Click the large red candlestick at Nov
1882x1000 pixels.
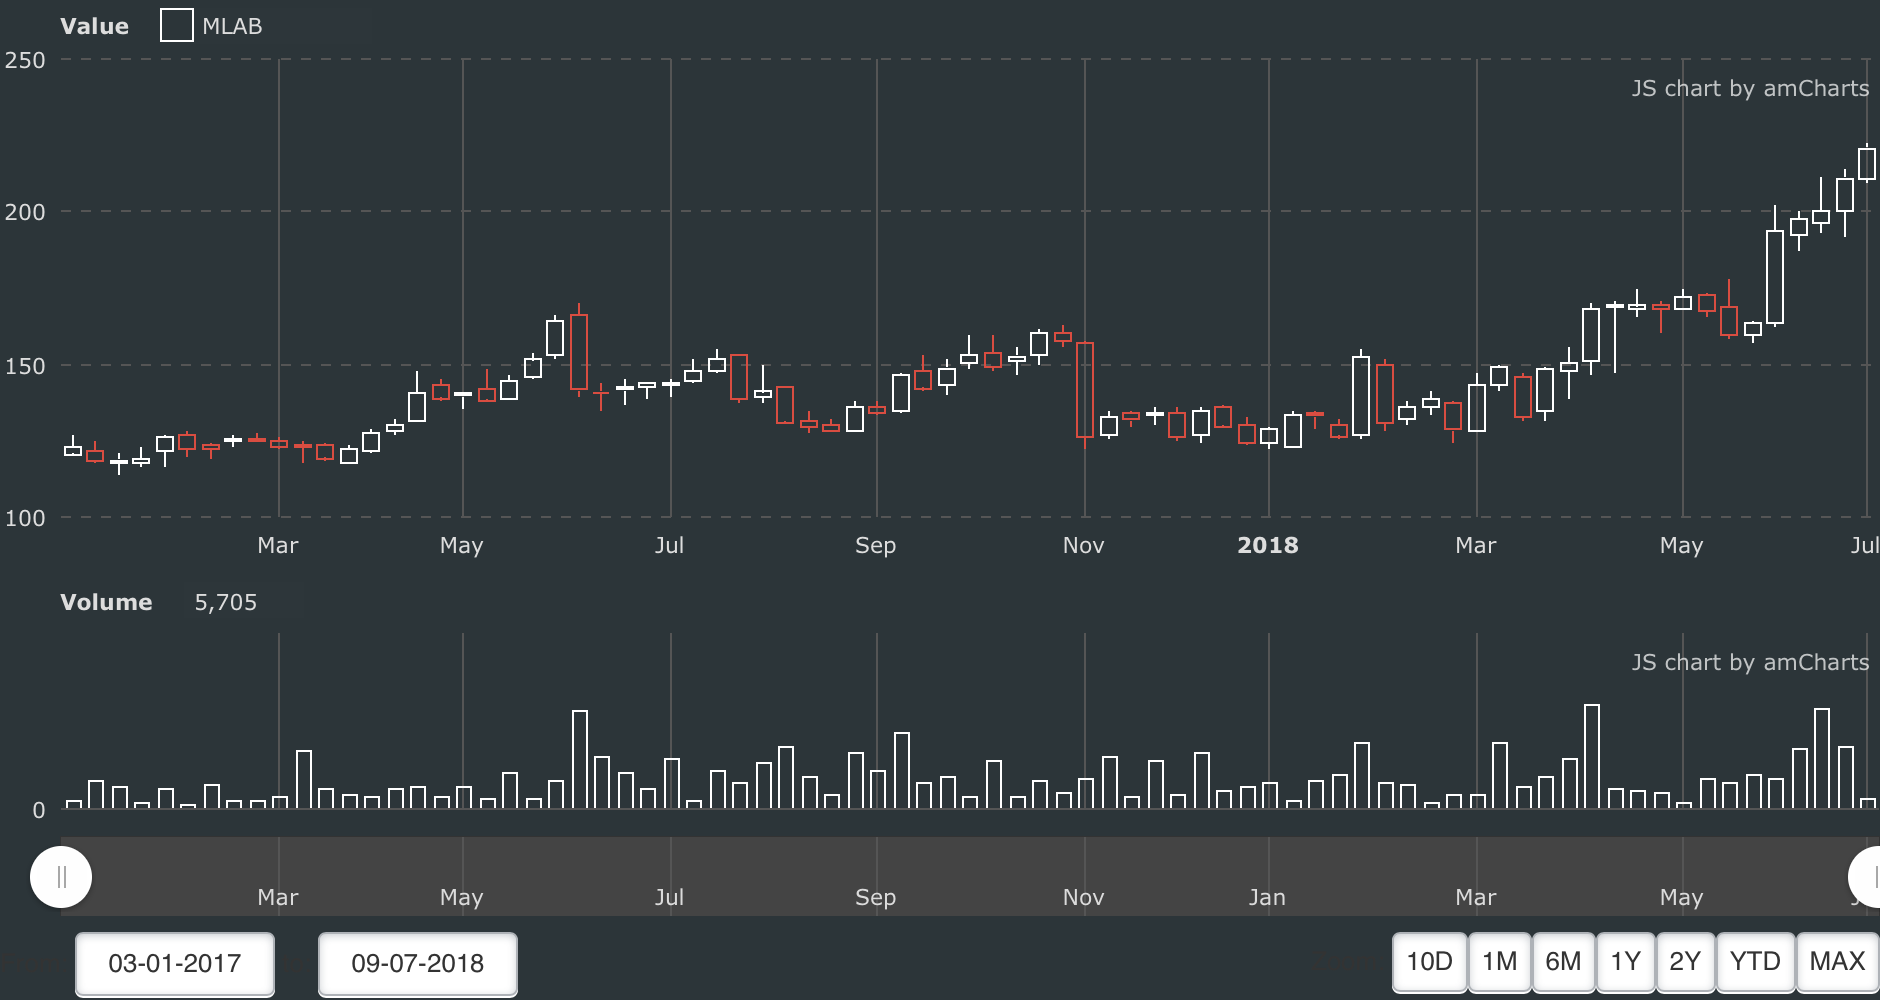pyautogui.click(x=1085, y=390)
